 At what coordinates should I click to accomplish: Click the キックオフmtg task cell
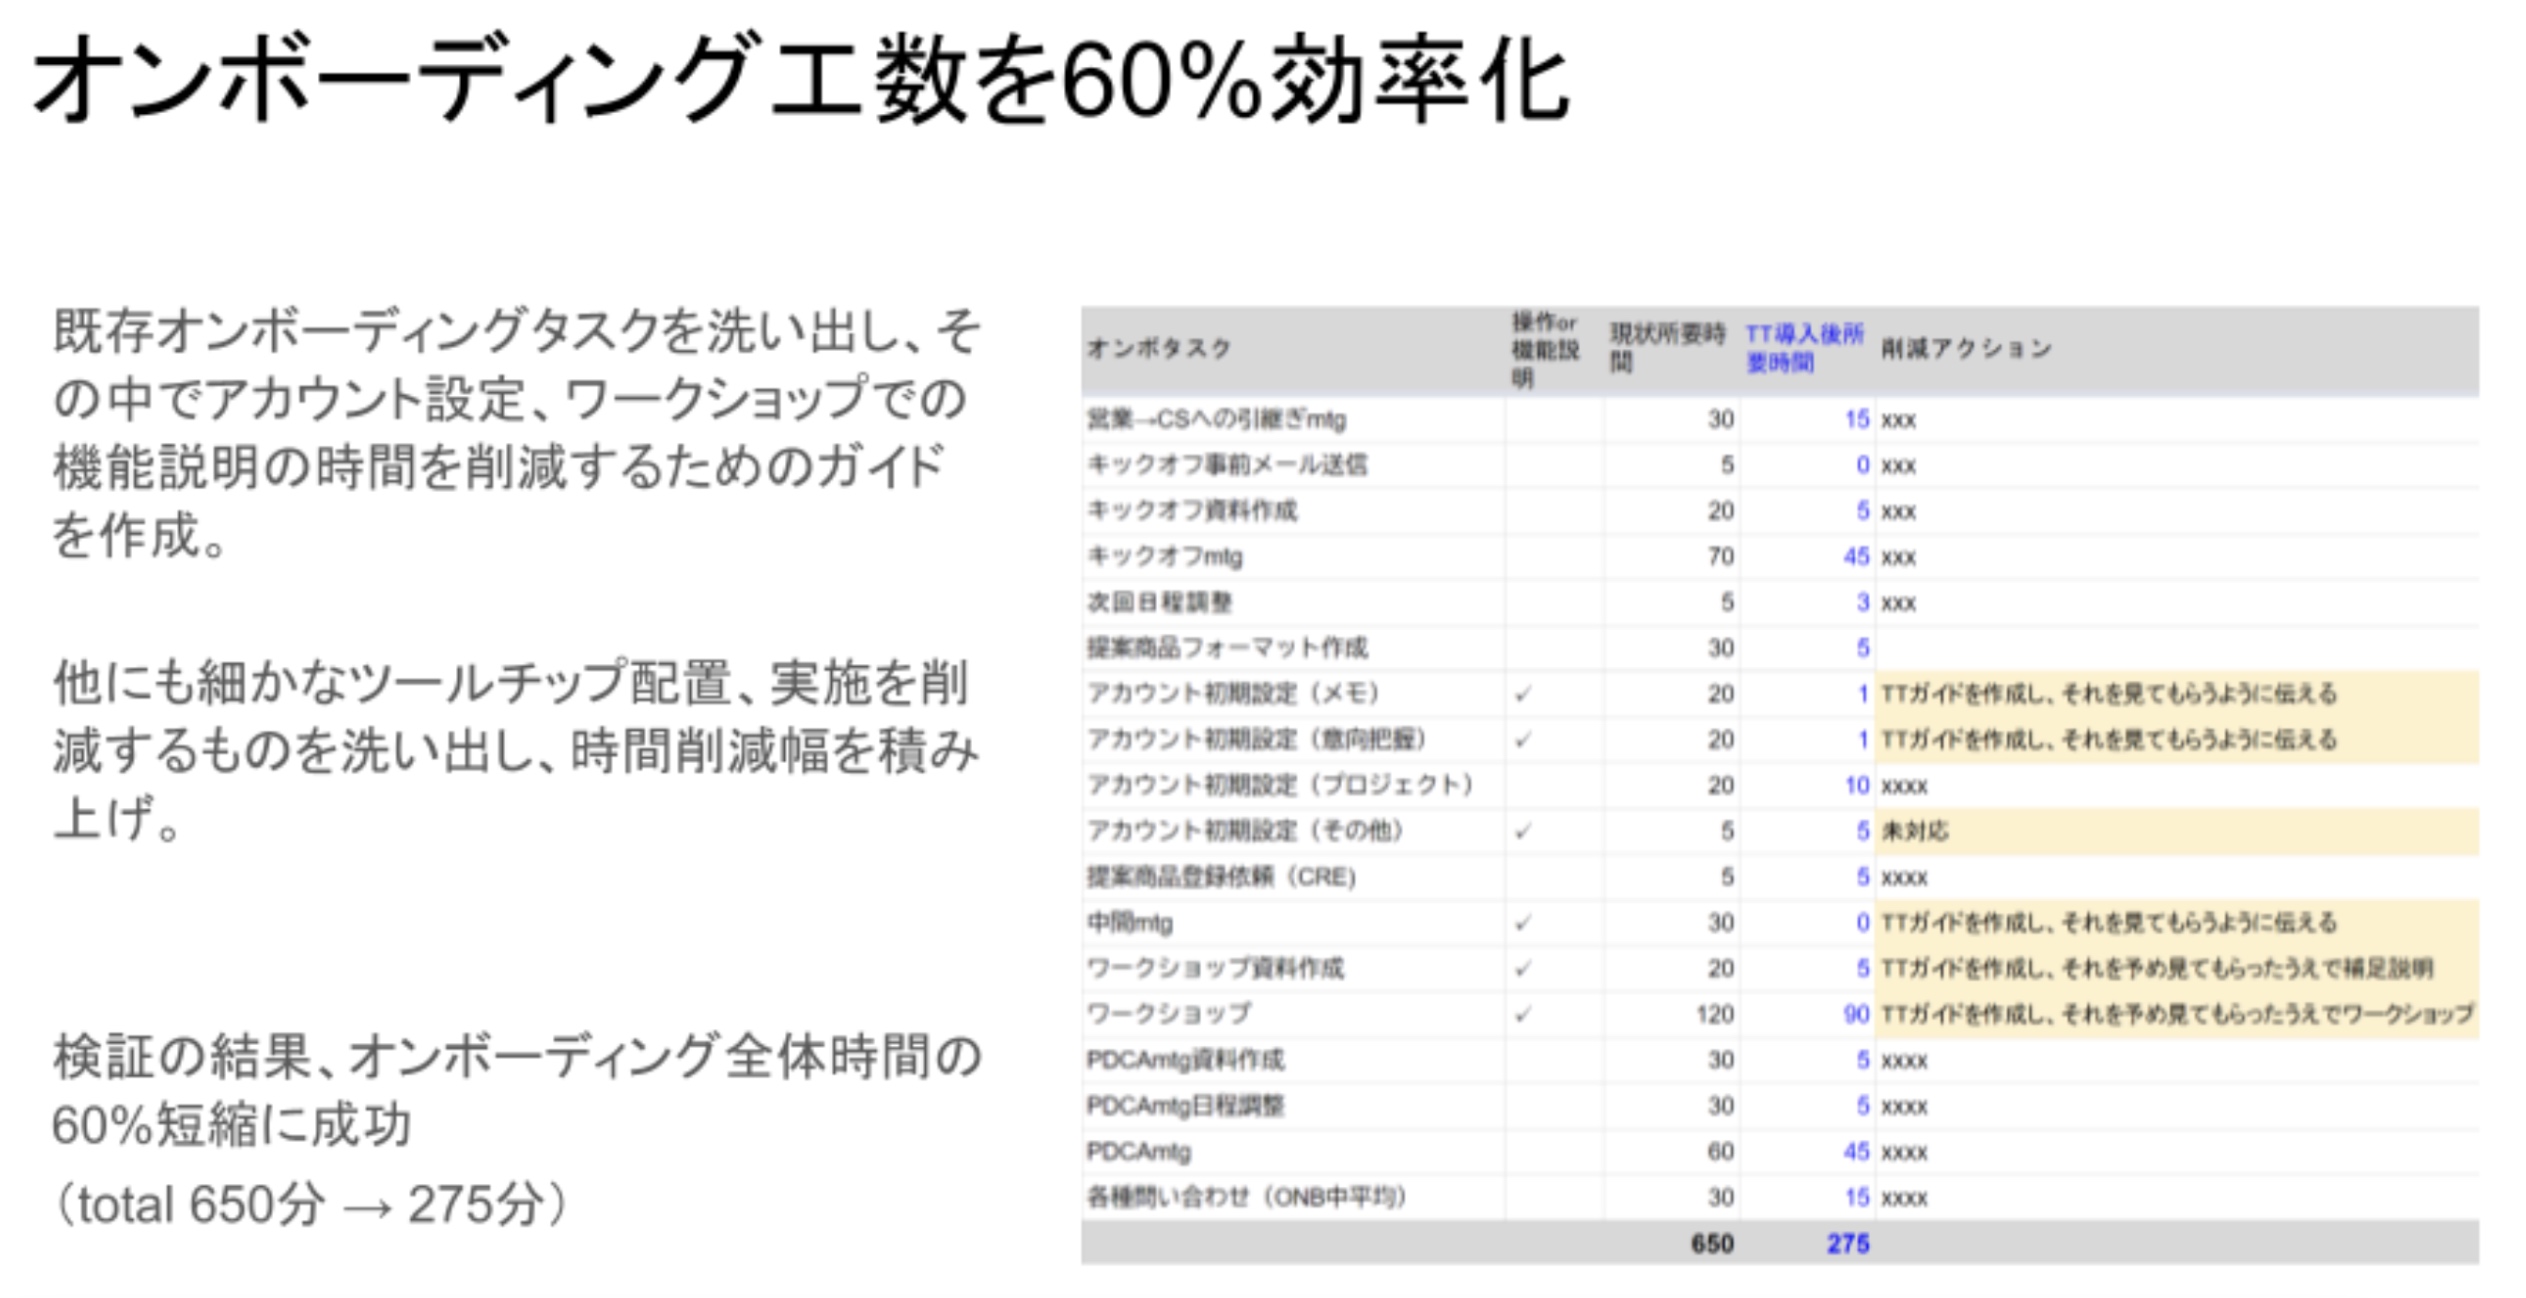(1165, 556)
